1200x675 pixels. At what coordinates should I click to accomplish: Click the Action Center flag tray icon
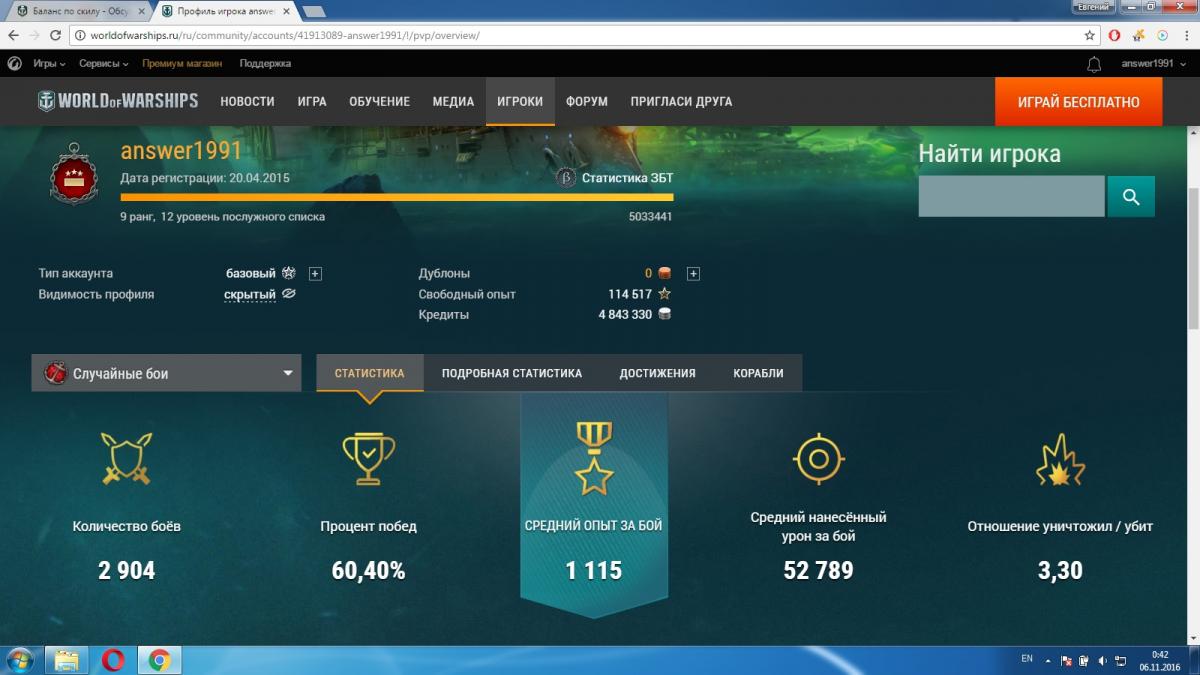click(1066, 660)
